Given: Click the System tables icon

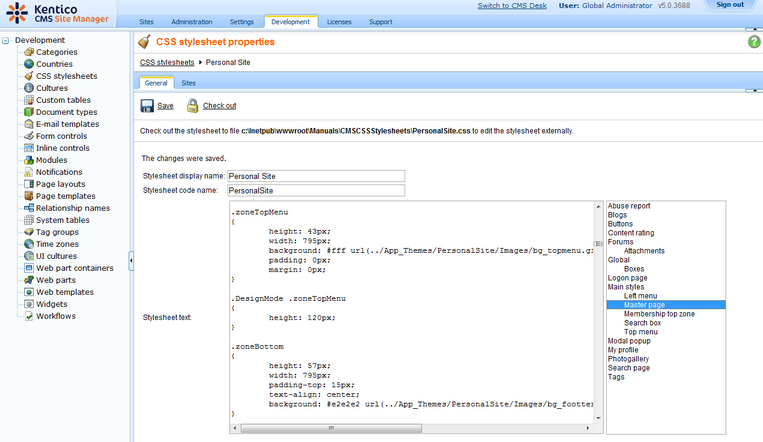Looking at the screenshot, I should coord(29,220).
